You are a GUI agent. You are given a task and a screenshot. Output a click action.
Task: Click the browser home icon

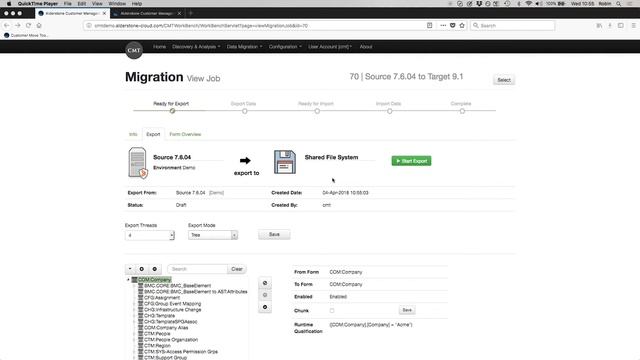39,25
